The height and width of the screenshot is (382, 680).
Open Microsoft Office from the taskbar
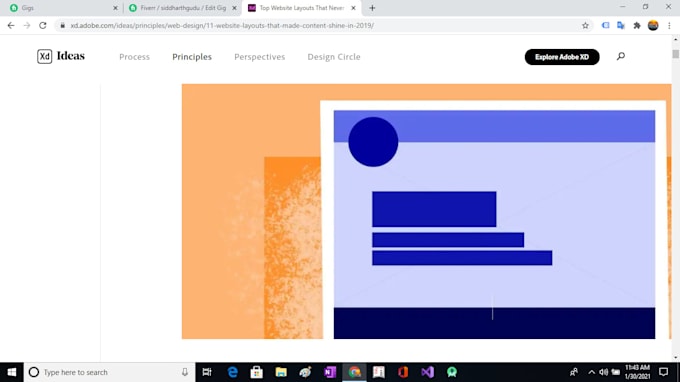coord(403,372)
